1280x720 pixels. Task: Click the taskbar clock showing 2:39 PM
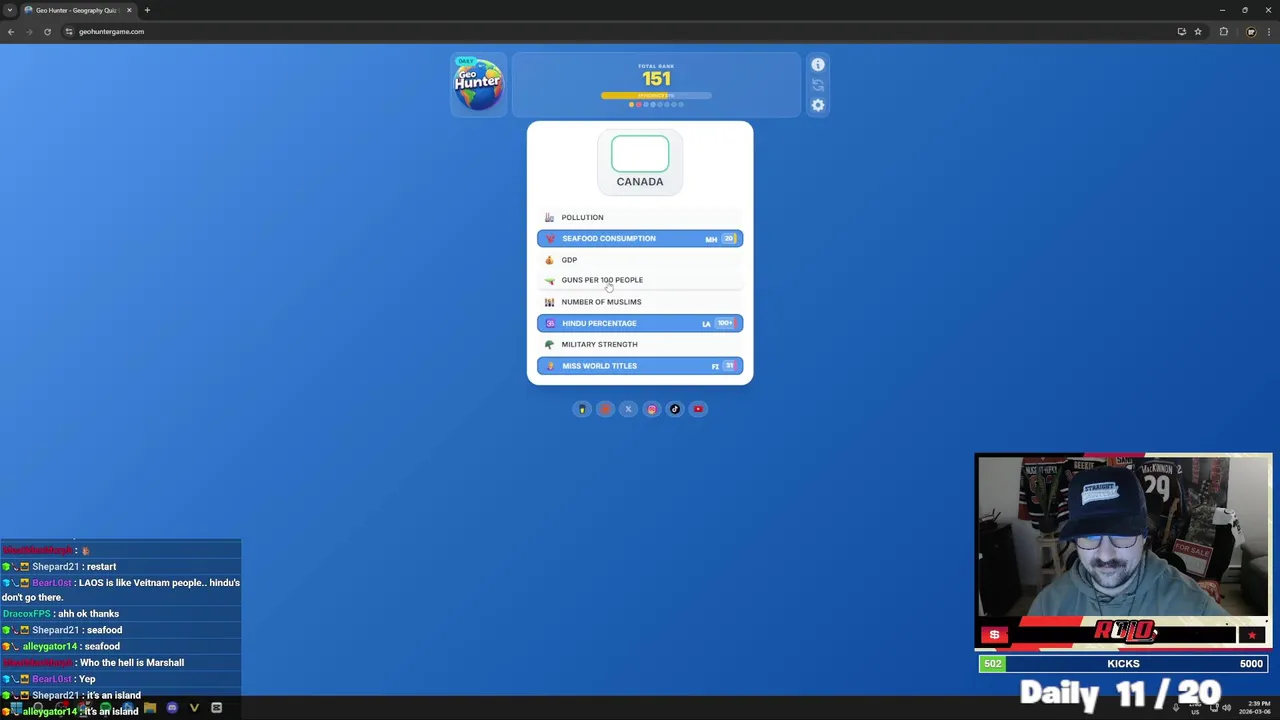coord(1257,708)
